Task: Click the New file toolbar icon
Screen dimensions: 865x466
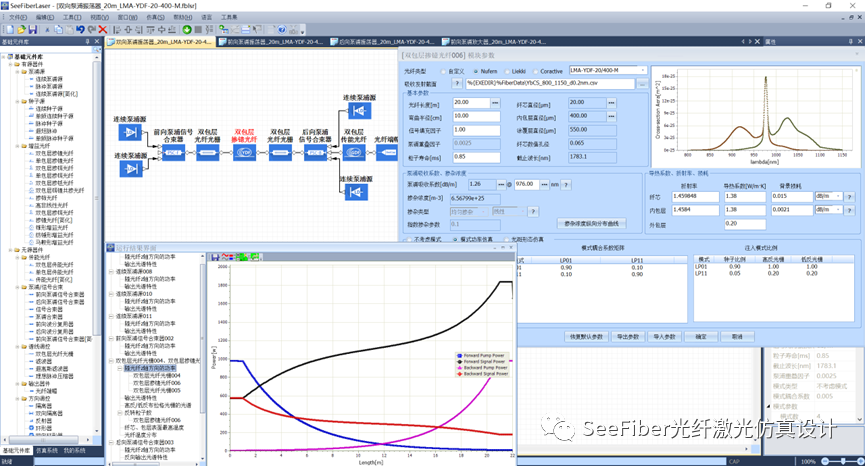Action: pos(10,29)
